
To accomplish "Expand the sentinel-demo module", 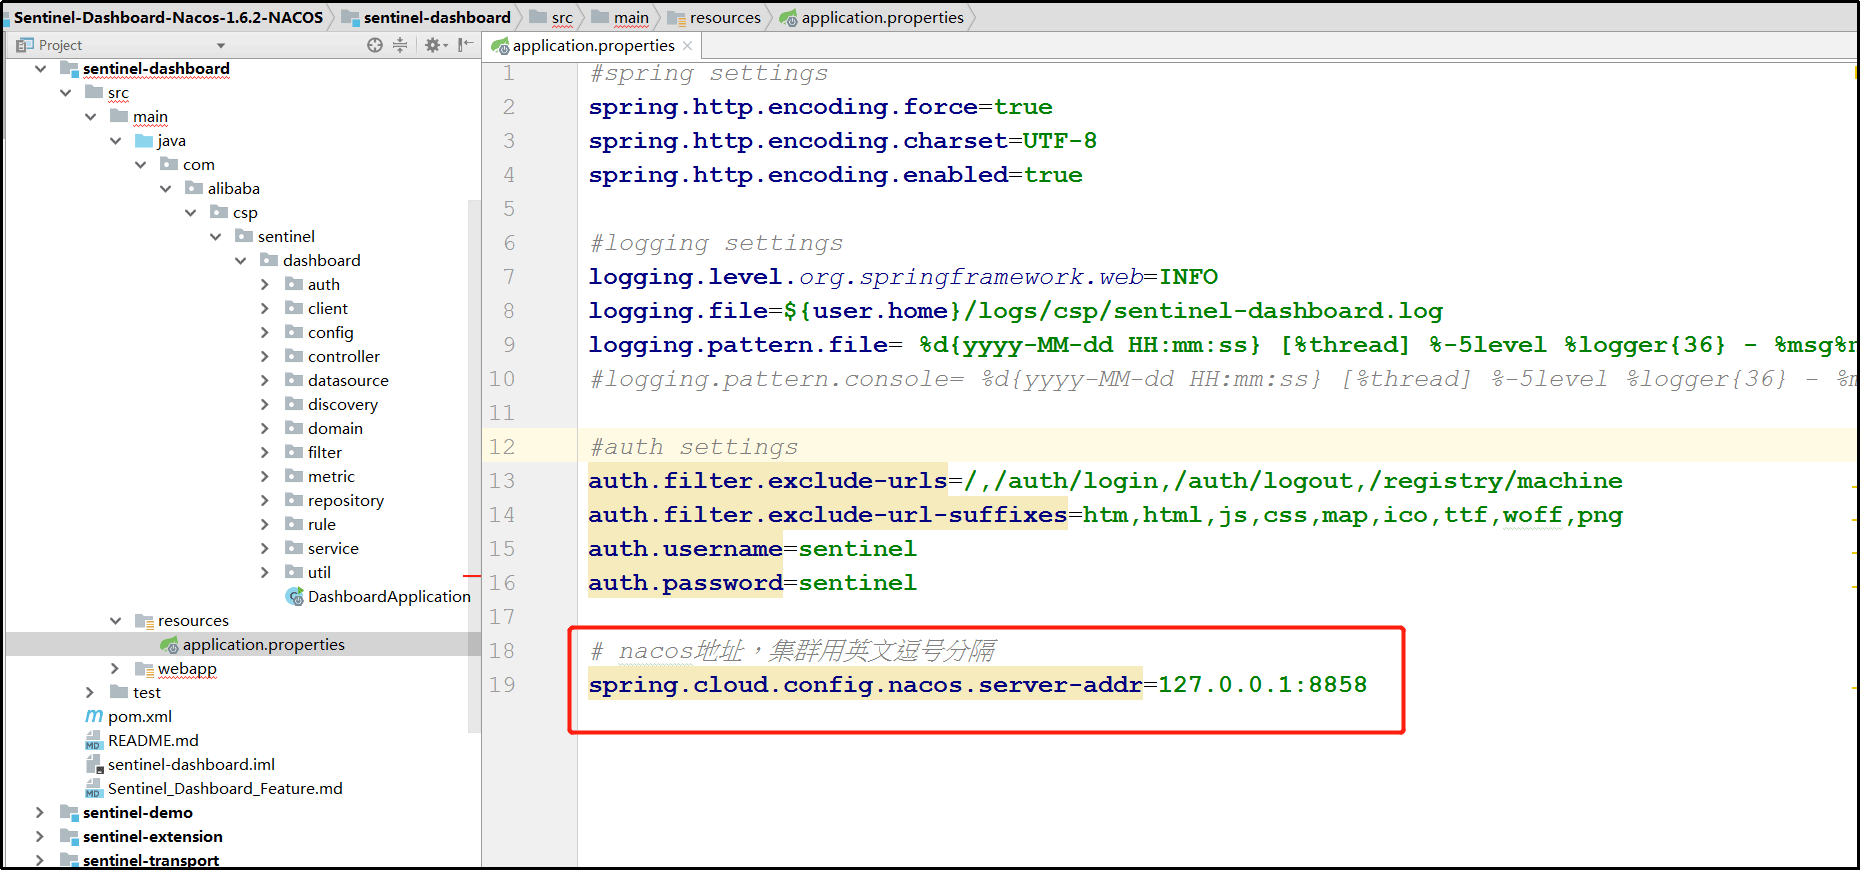I will (40, 813).
